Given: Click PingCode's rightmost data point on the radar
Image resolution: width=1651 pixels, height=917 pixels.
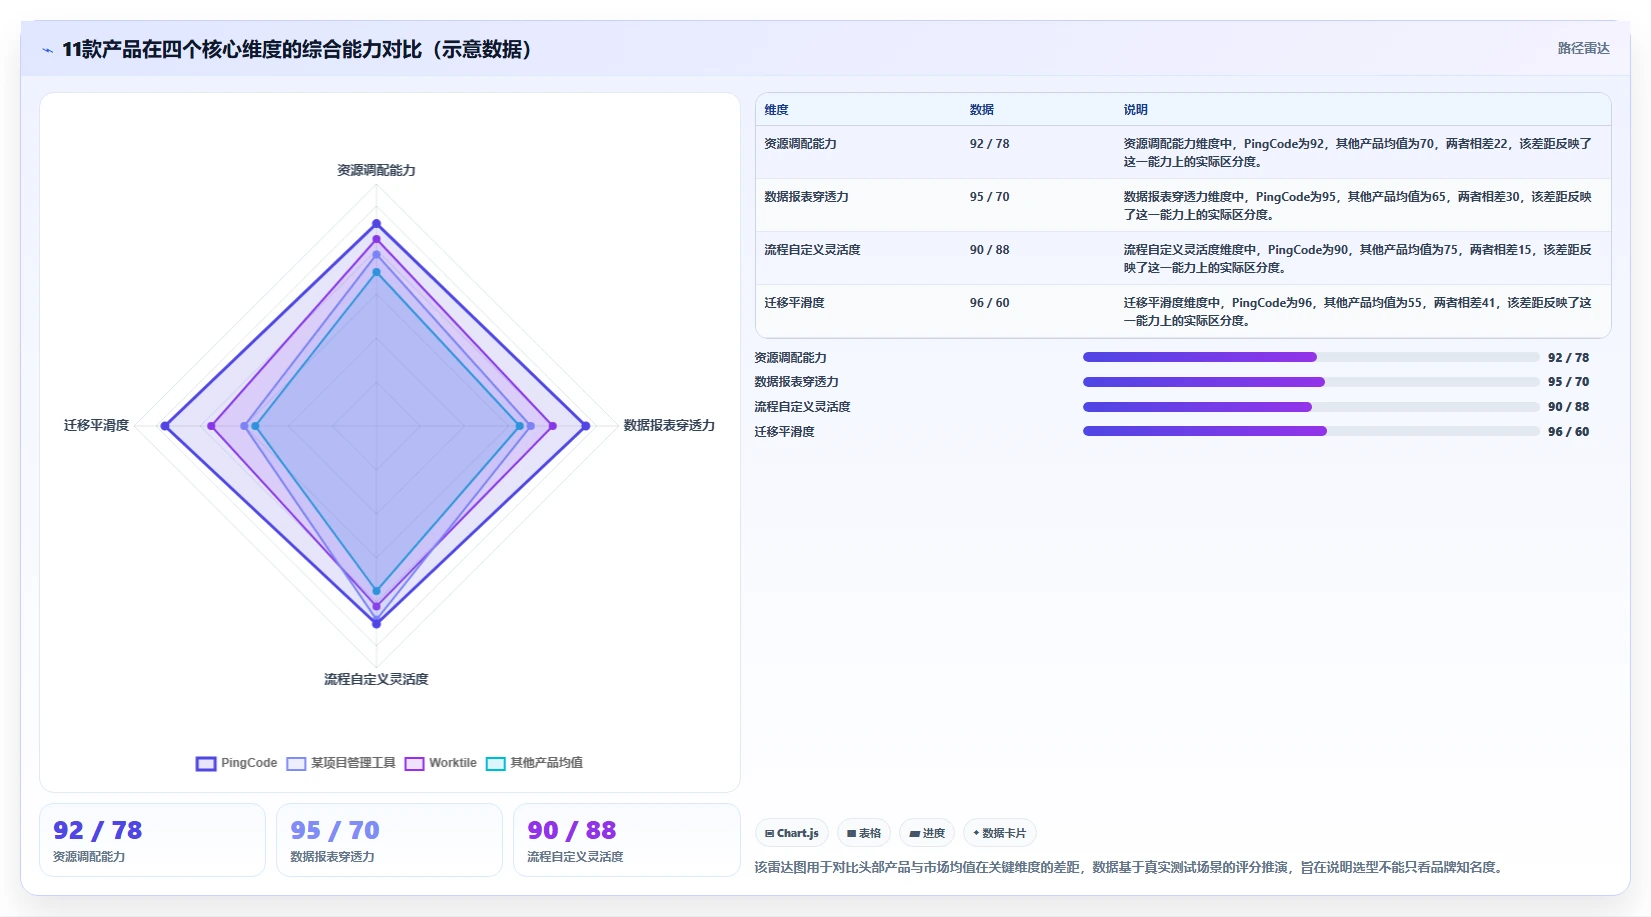Looking at the screenshot, I should pyautogui.click(x=586, y=426).
